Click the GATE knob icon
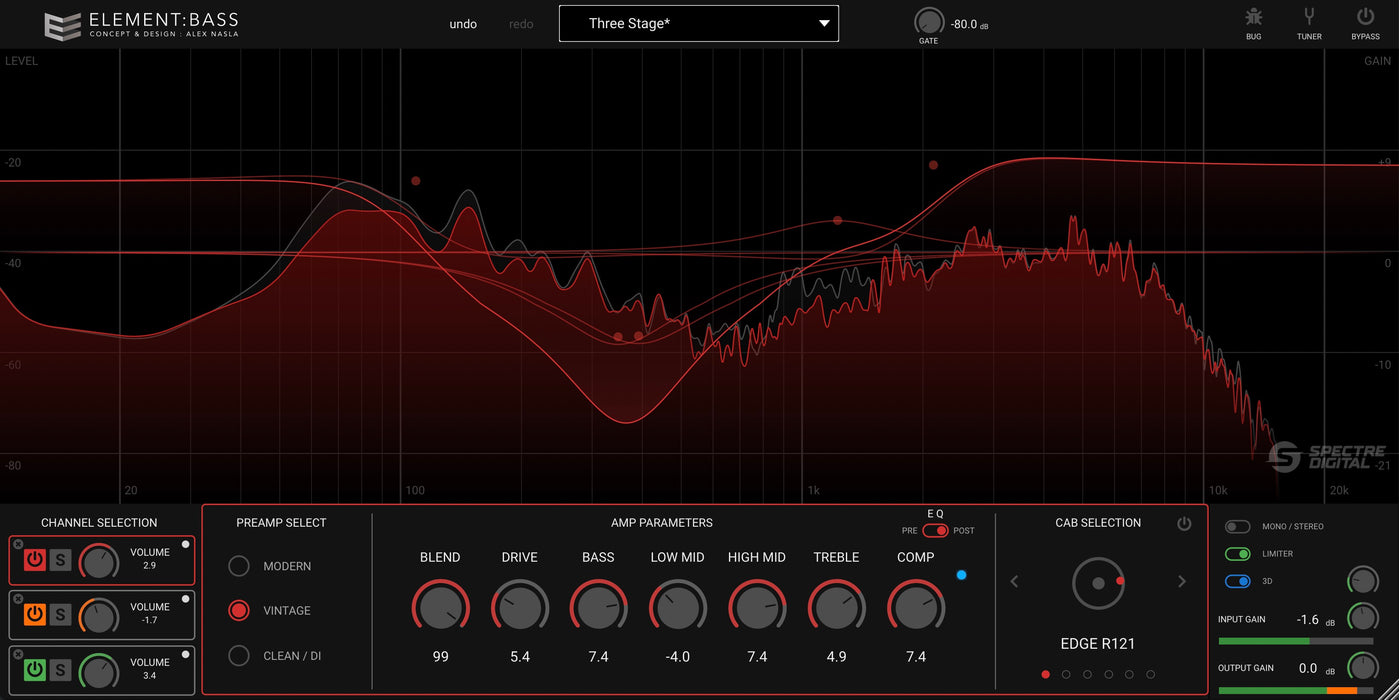 click(x=928, y=20)
